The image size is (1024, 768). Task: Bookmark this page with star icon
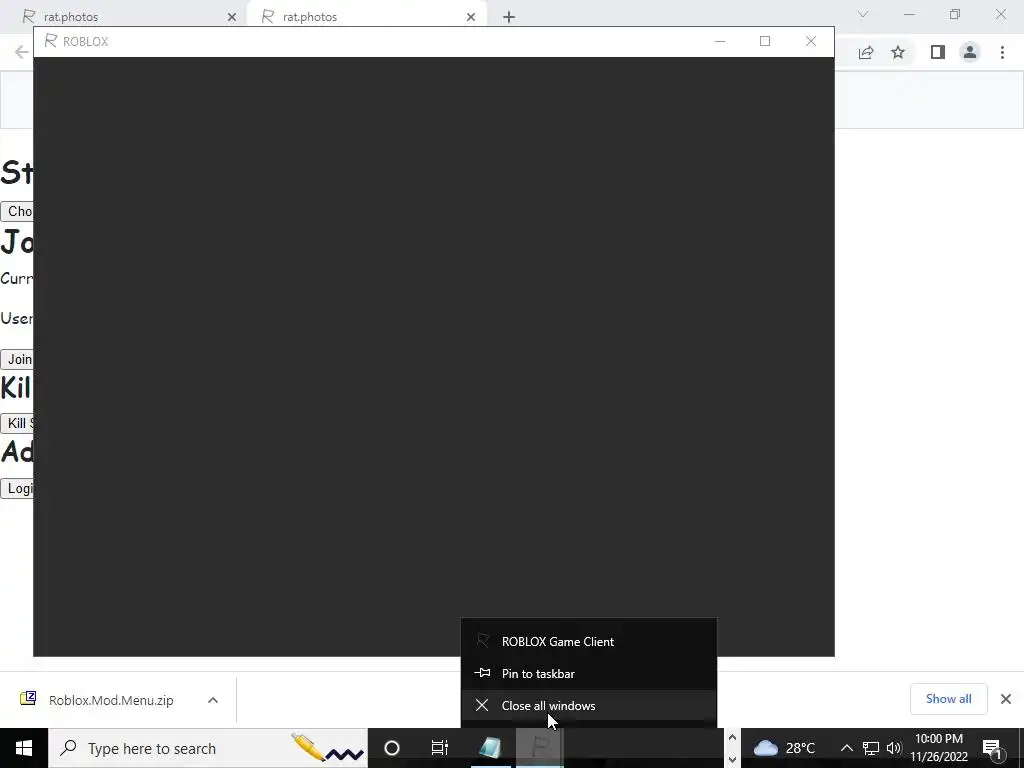(x=898, y=52)
